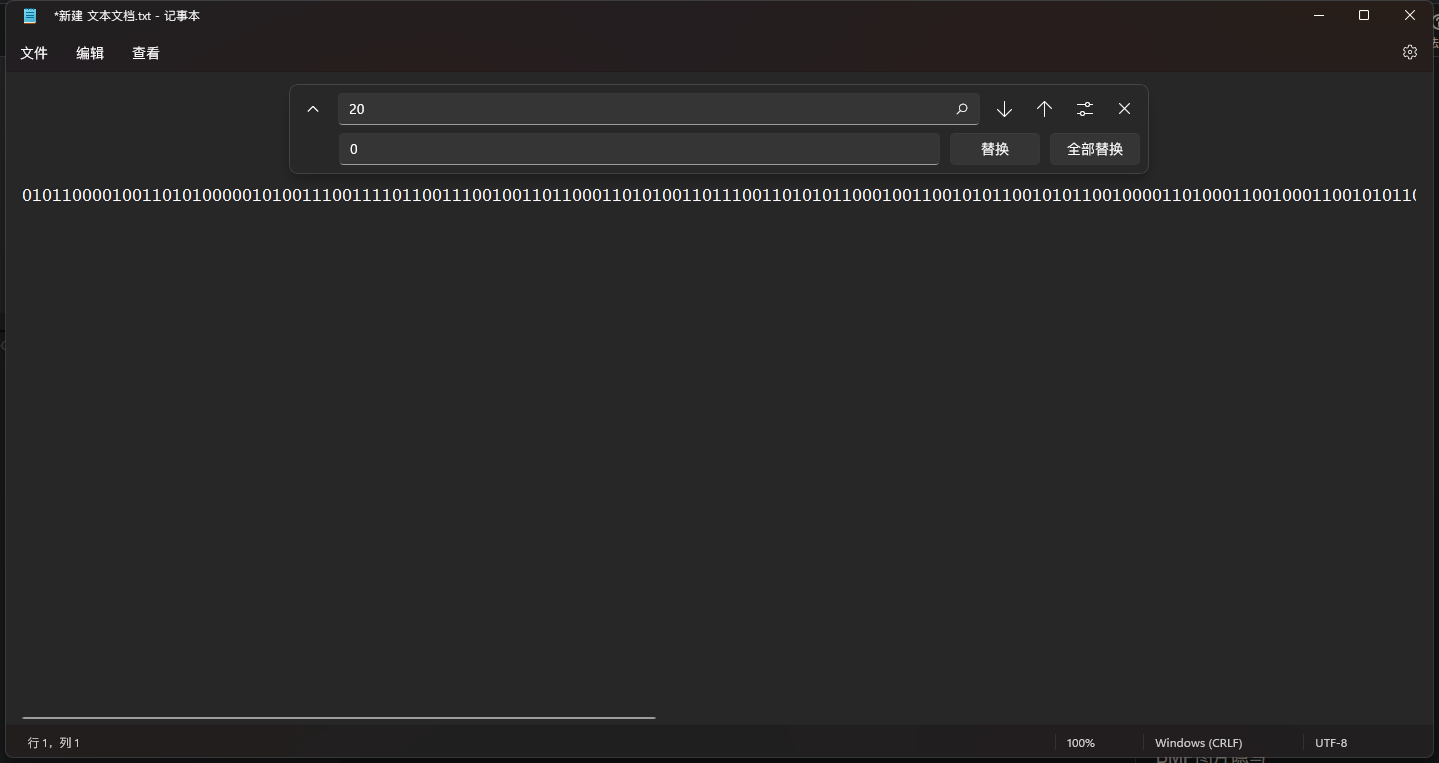
Task: Maximize the Notepad window
Action: (1364, 15)
